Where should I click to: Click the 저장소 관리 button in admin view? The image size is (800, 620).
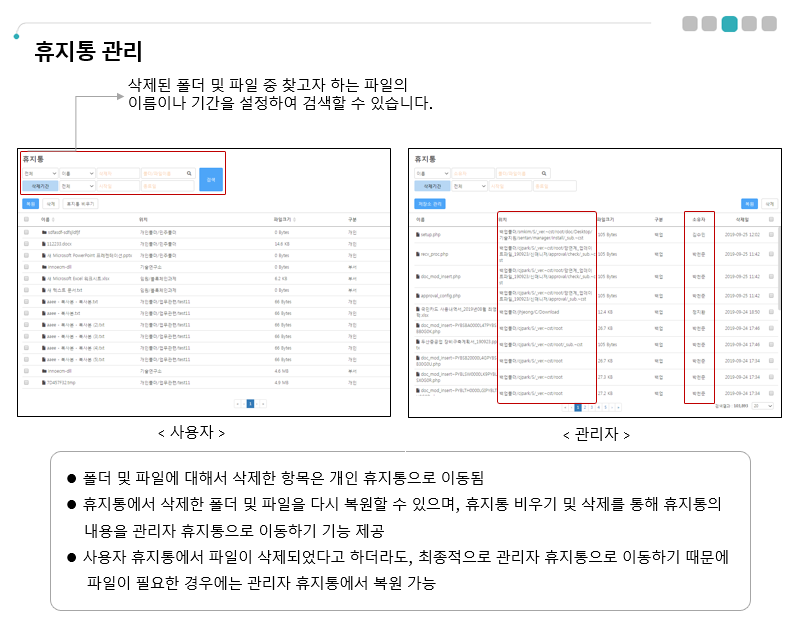[x=431, y=203]
